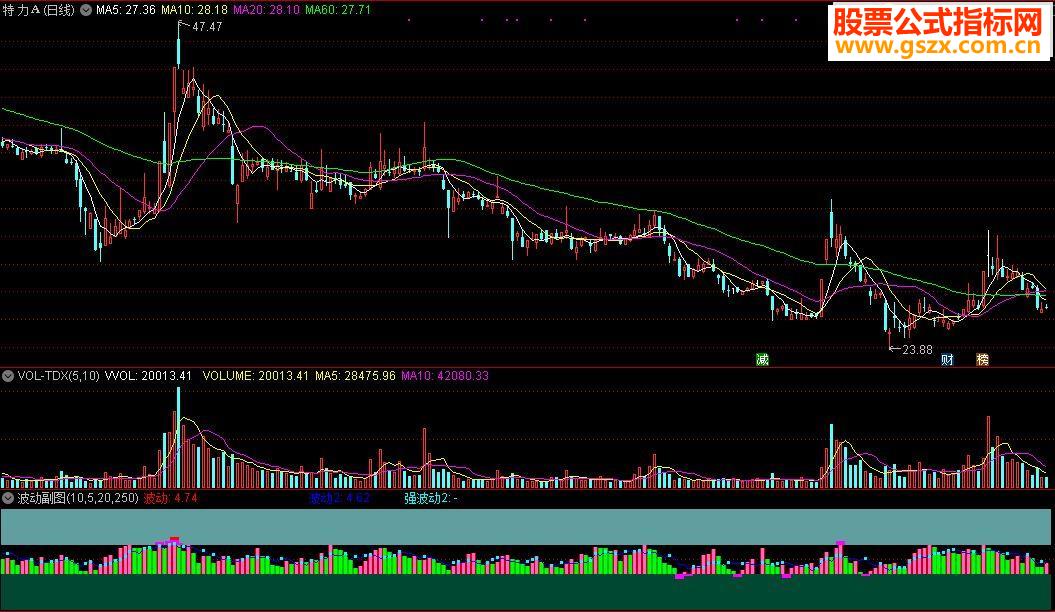Click the 23.88 low price marker
Image resolution: width=1055 pixels, height=612 pixels.
[x=917, y=350]
